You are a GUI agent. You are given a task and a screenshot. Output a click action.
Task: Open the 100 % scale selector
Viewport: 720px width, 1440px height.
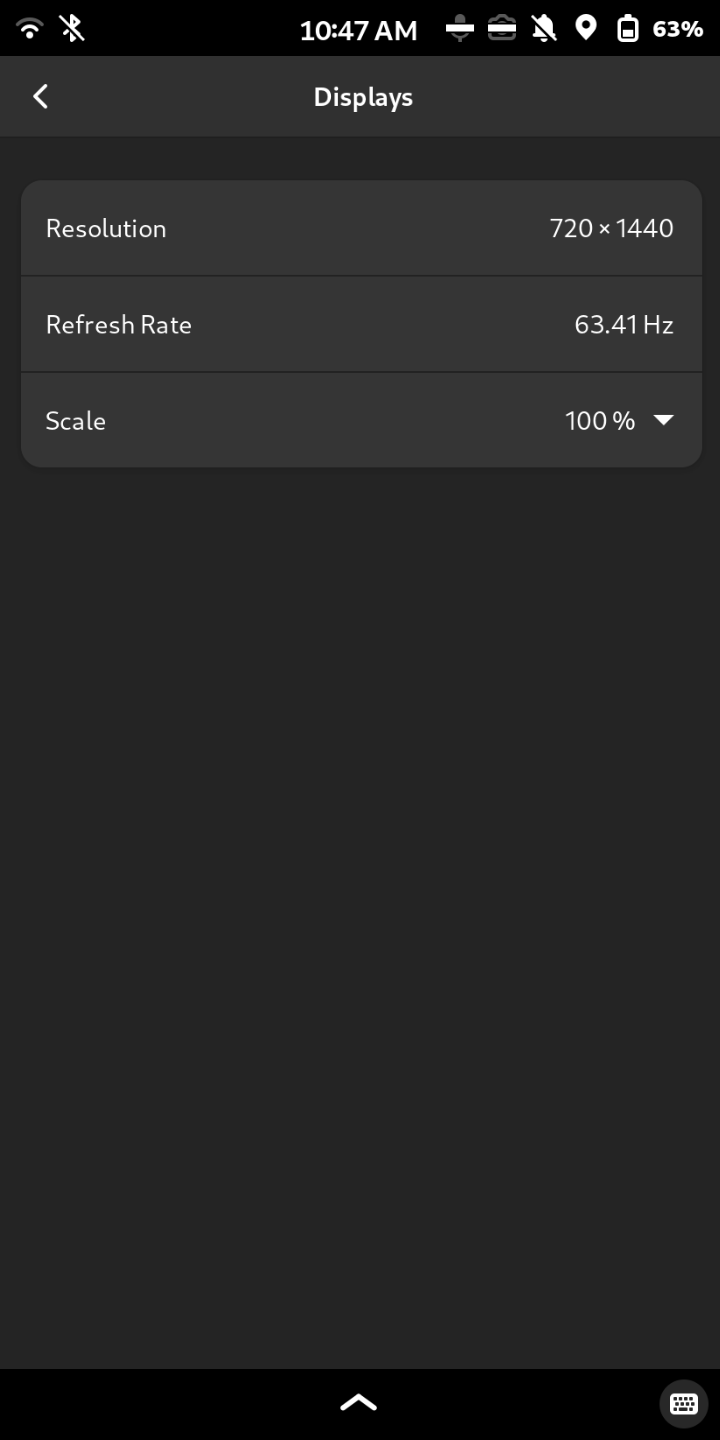click(600, 421)
